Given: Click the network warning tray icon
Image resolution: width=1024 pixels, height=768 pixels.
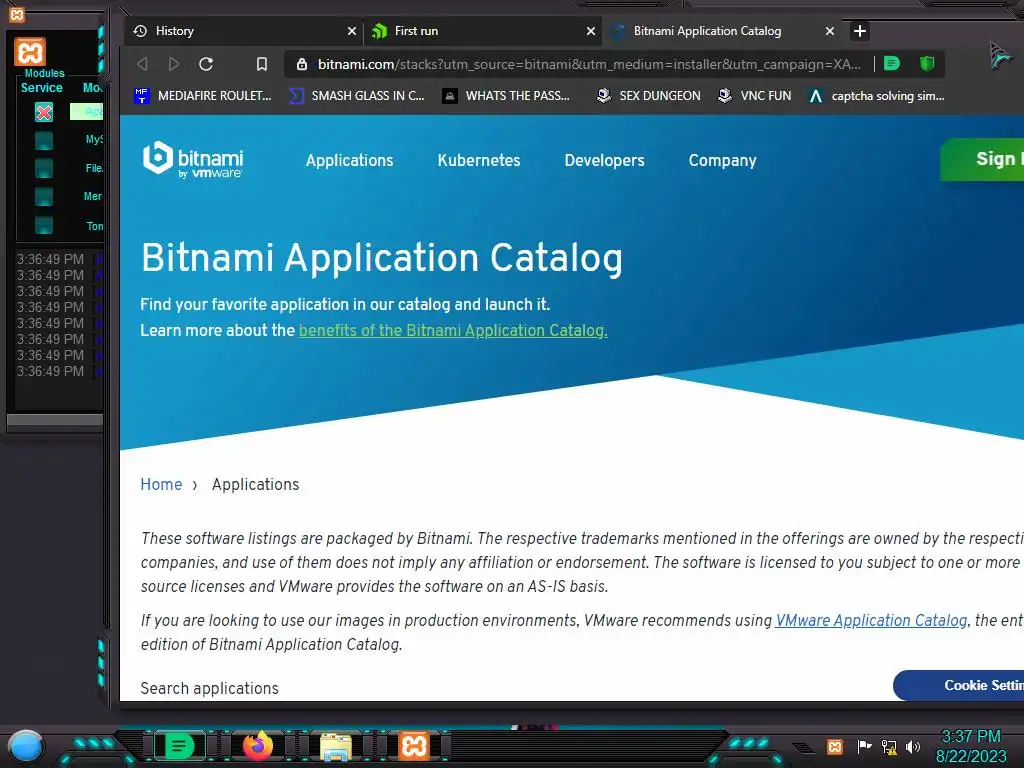Looking at the screenshot, I should [889, 746].
